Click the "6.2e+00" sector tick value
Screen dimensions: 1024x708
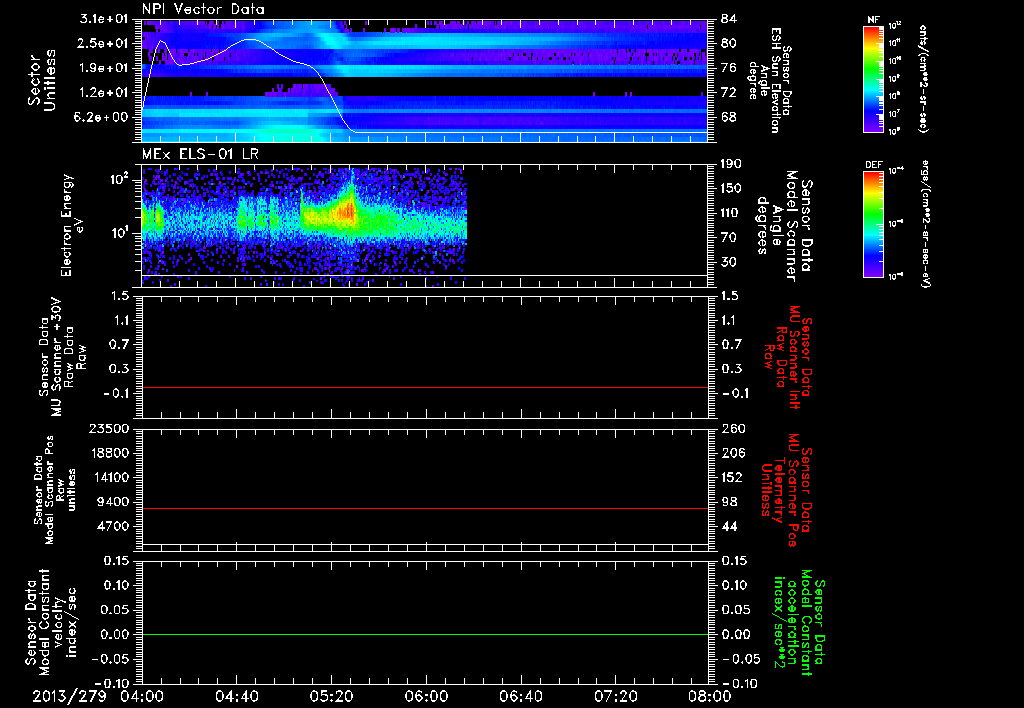point(103,117)
